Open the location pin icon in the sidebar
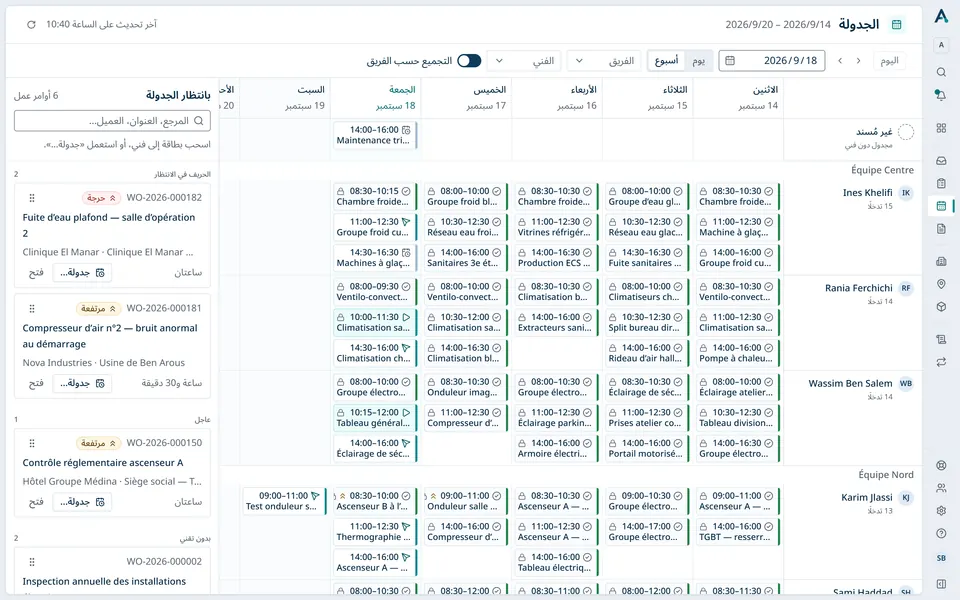 pos(941,284)
